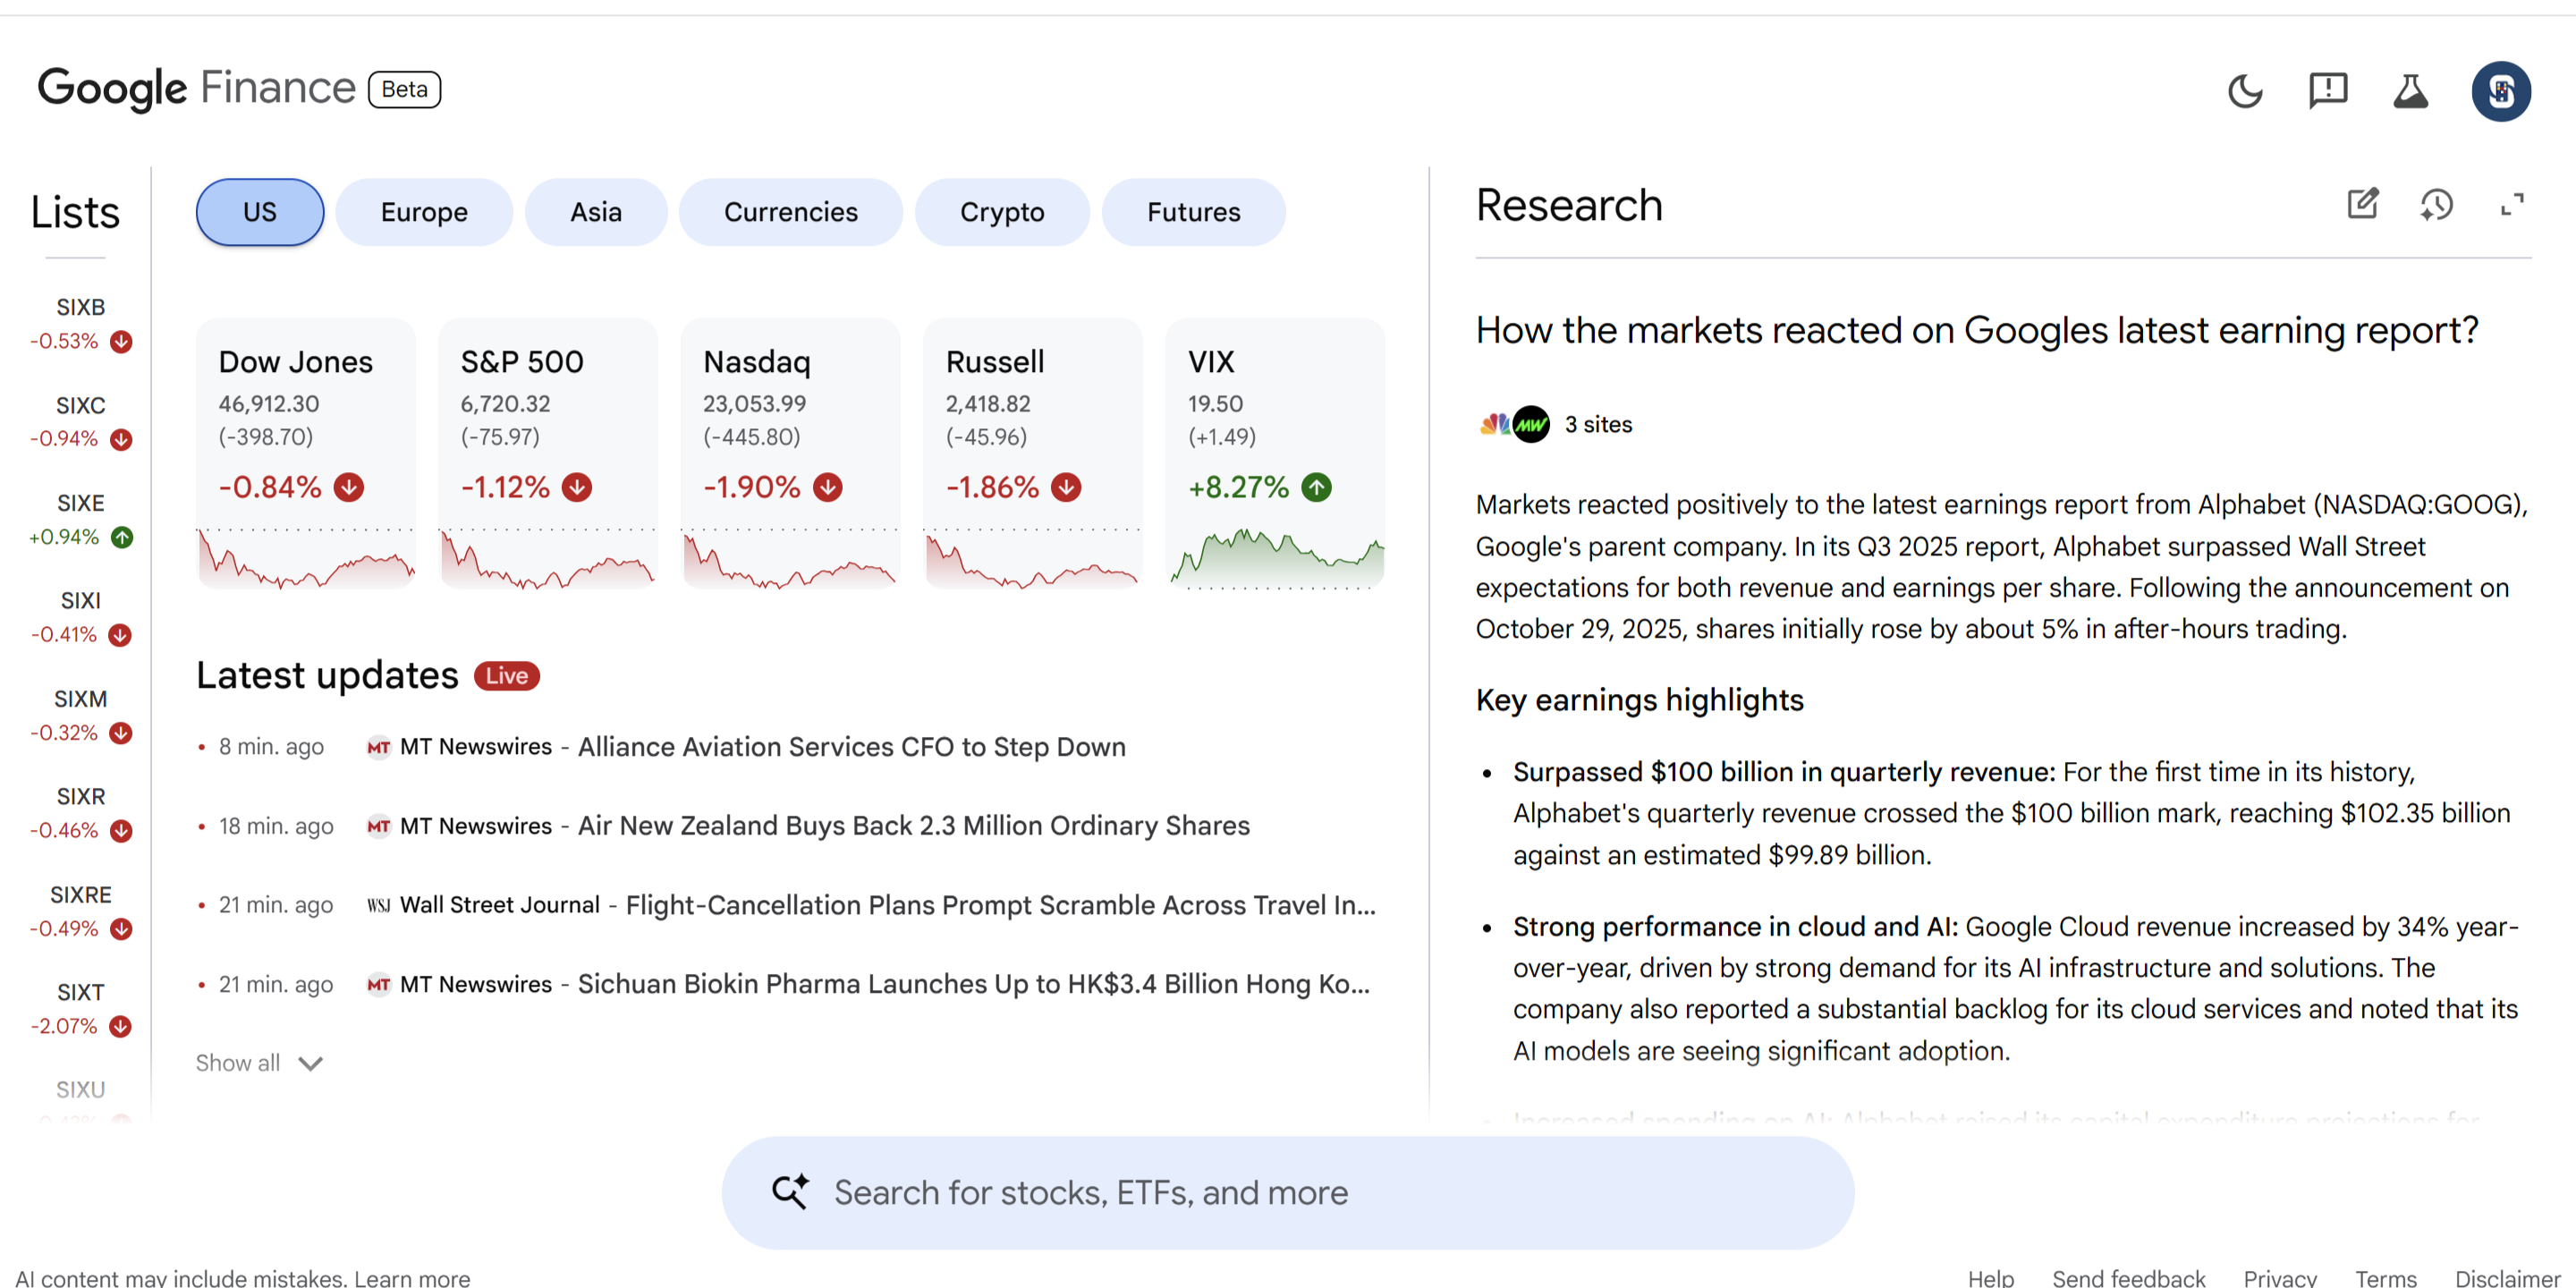The image size is (2576, 1288).
Task: Switch to the Crypto tab
Action: 1001,212
